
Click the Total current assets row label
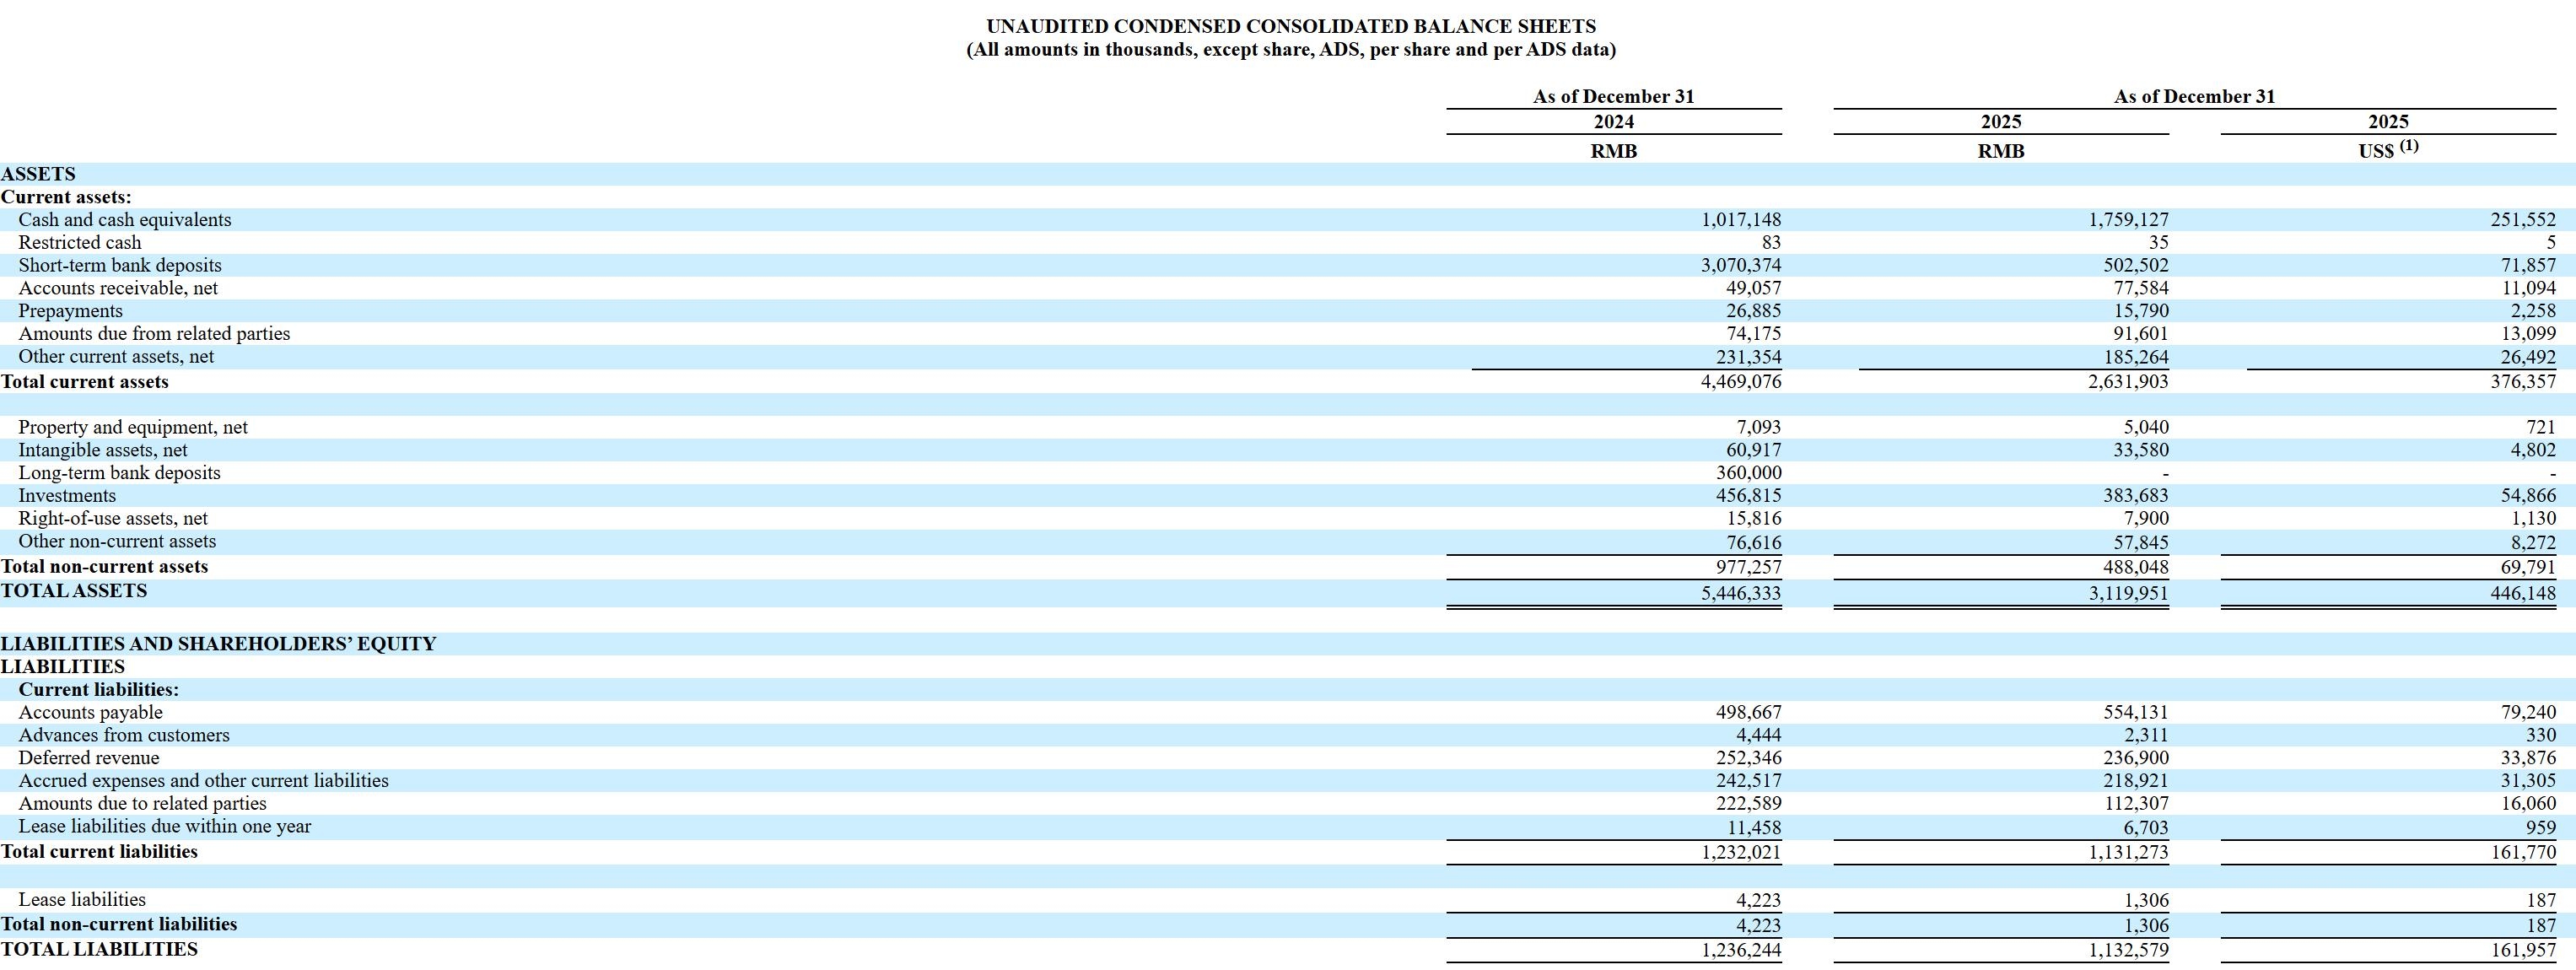pyautogui.click(x=85, y=382)
